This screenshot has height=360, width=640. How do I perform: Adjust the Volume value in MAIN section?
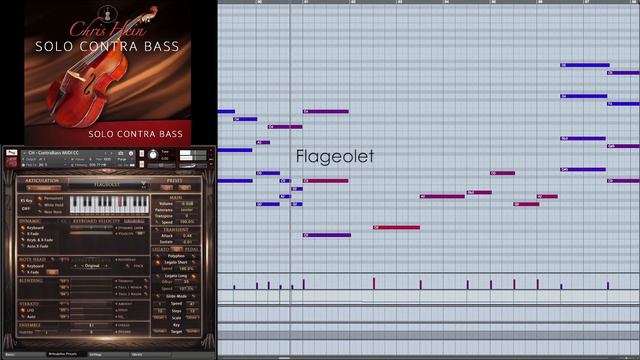pyautogui.click(x=187, y=203)
